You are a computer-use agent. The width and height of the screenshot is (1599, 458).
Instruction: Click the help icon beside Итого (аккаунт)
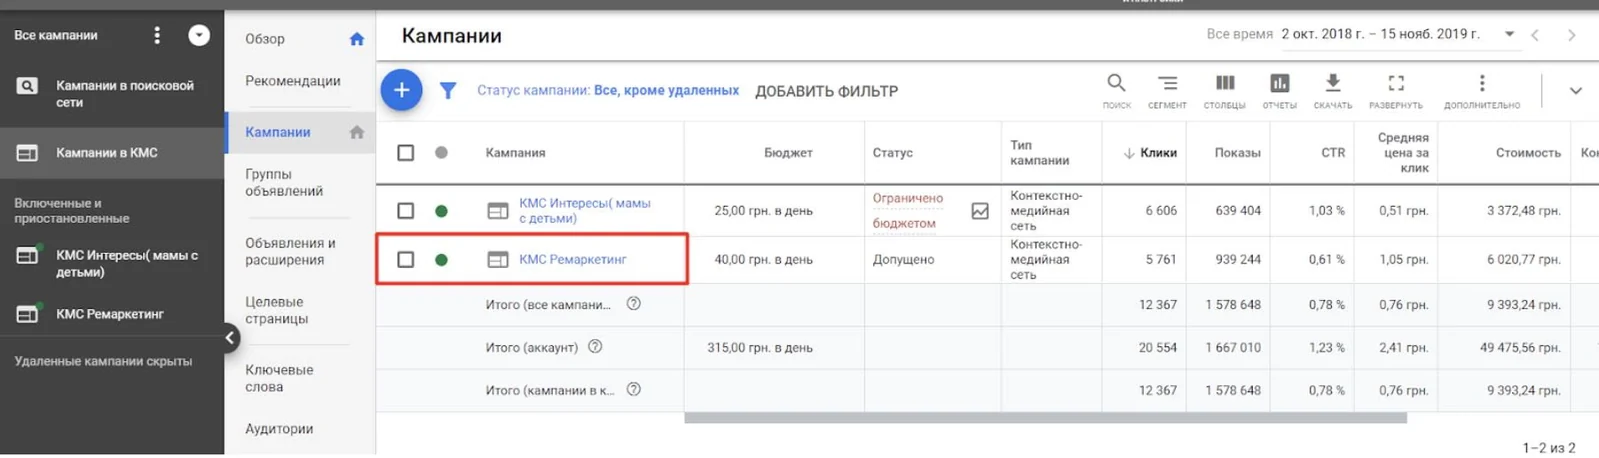pos(595,347)
